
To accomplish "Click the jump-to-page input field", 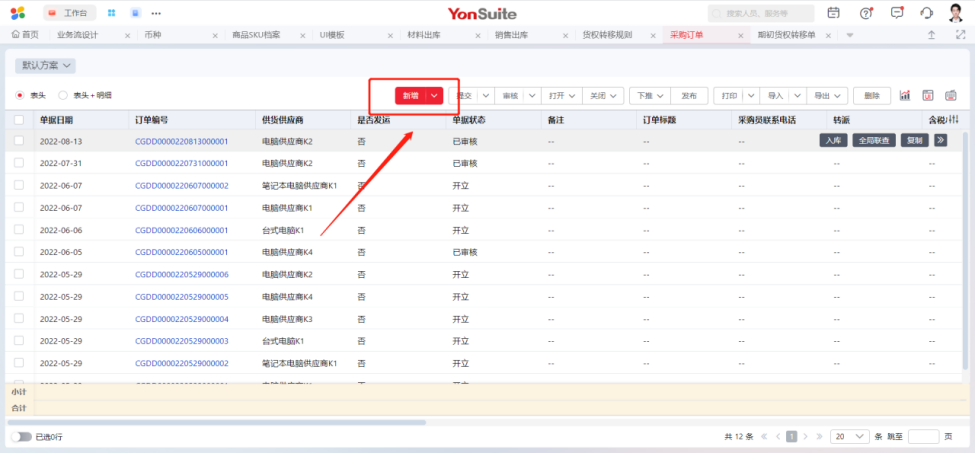I will [x=923, y=437].
